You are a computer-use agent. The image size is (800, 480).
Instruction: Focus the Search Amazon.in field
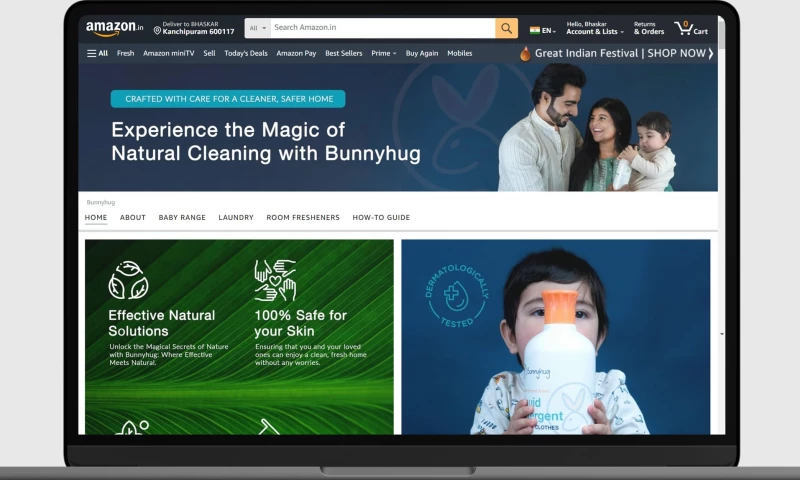[383, 28]
